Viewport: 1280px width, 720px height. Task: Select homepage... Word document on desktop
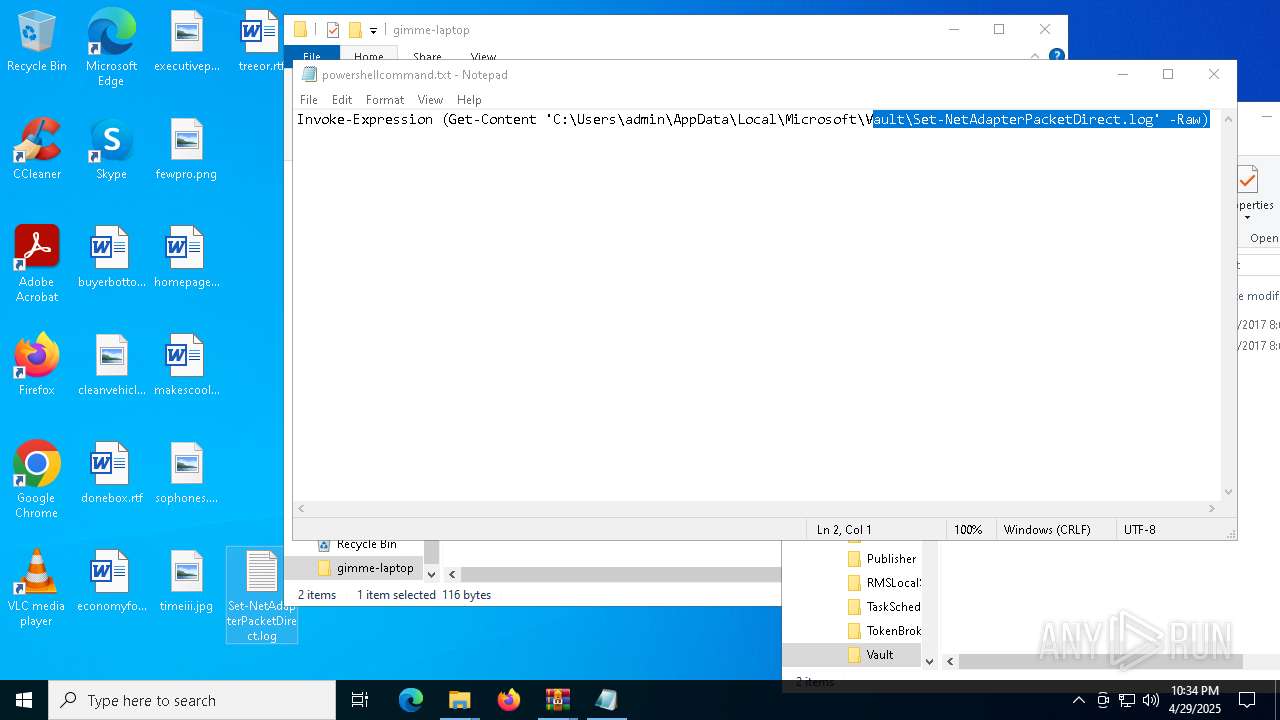click(x=186, y=257)
